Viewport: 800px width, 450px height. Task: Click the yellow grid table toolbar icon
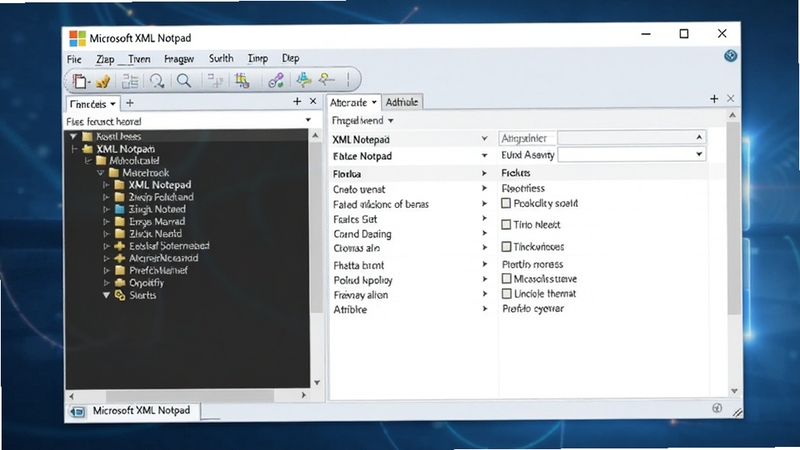242,81
